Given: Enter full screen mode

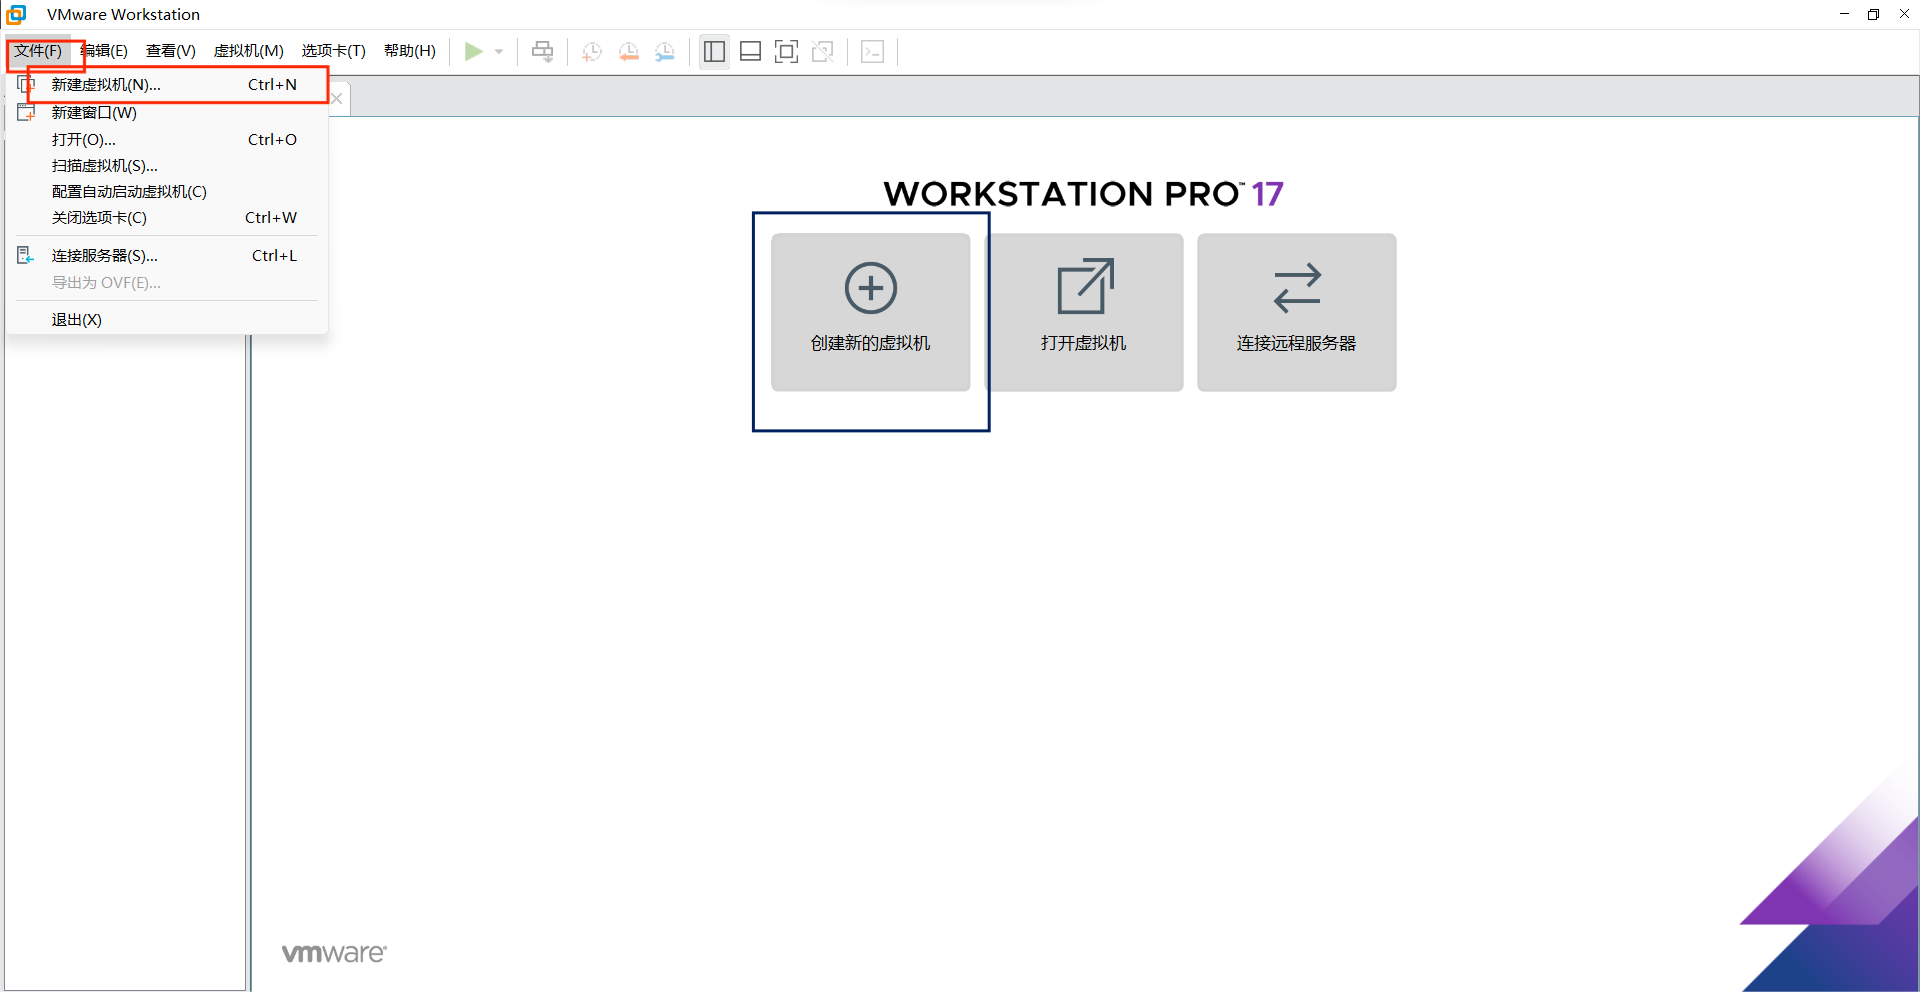Looking at the screenshot, I should click(x=787, y=51).
